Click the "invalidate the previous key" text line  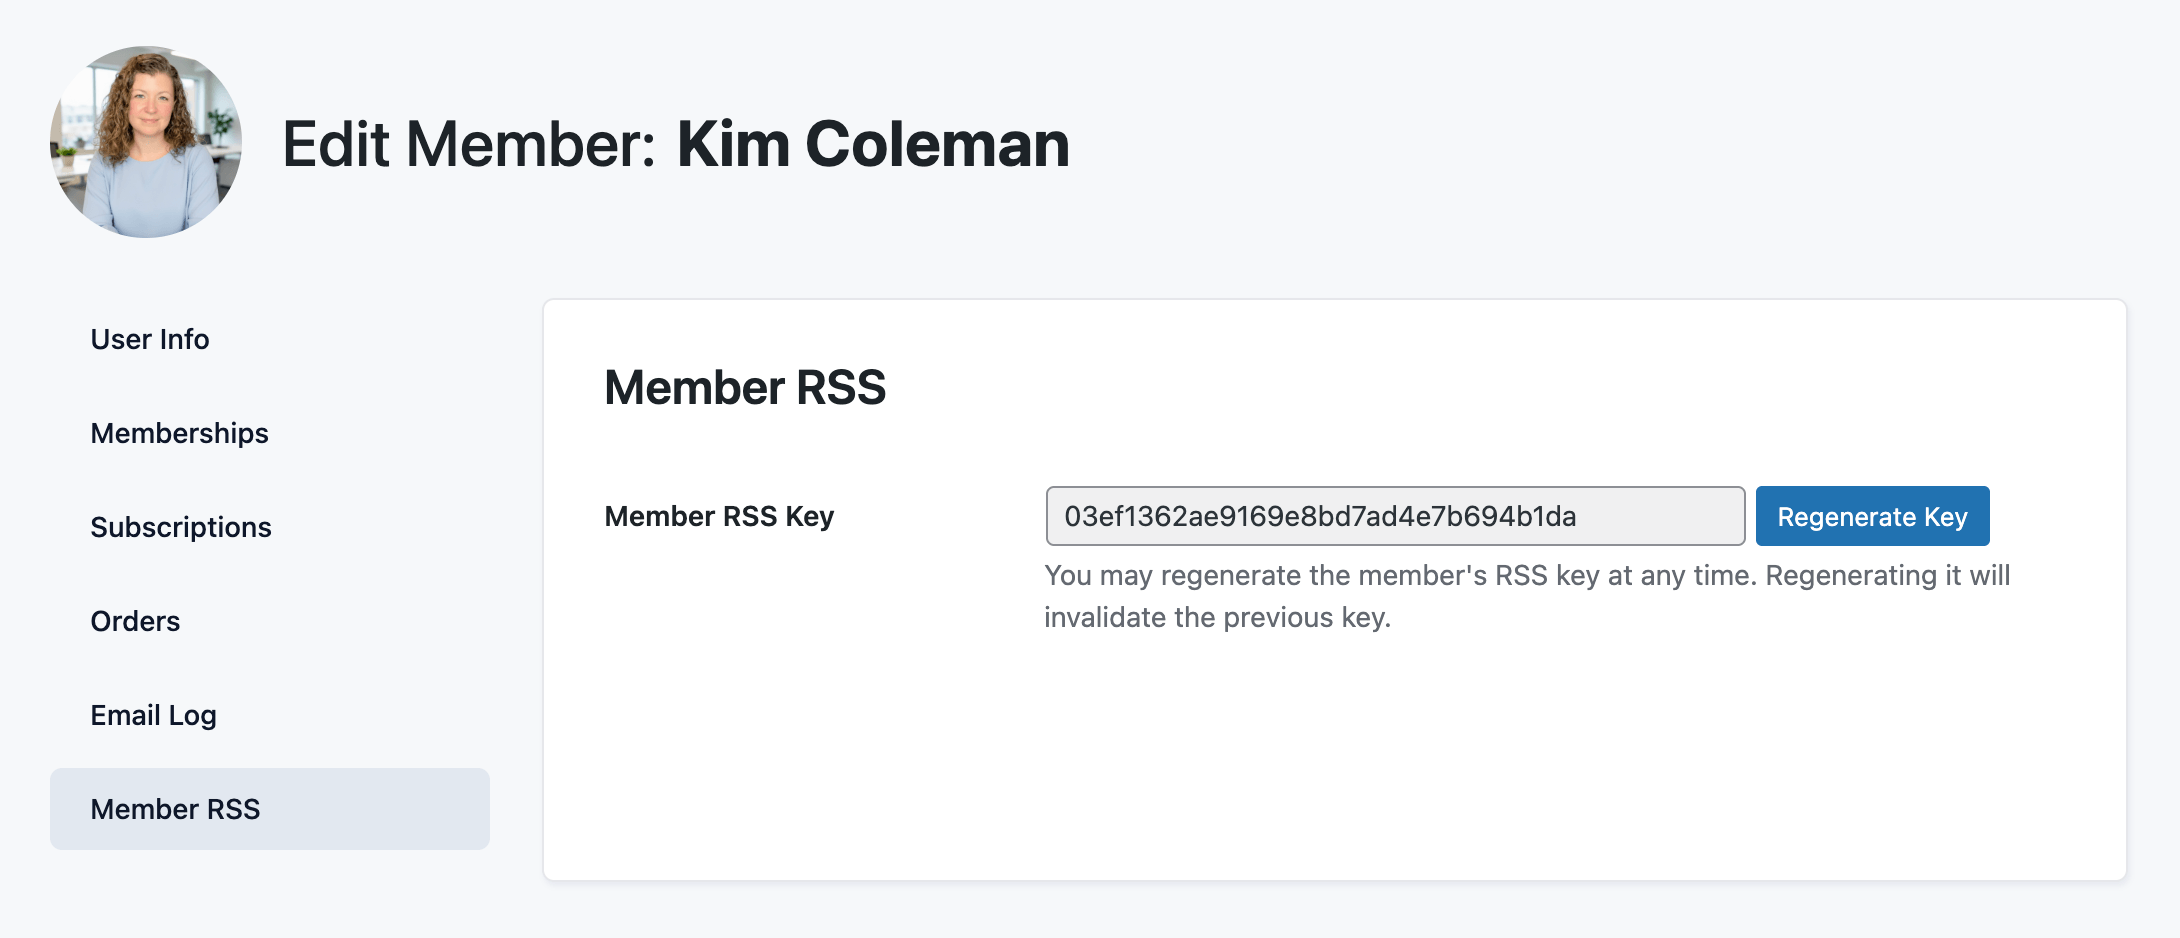1217,618
